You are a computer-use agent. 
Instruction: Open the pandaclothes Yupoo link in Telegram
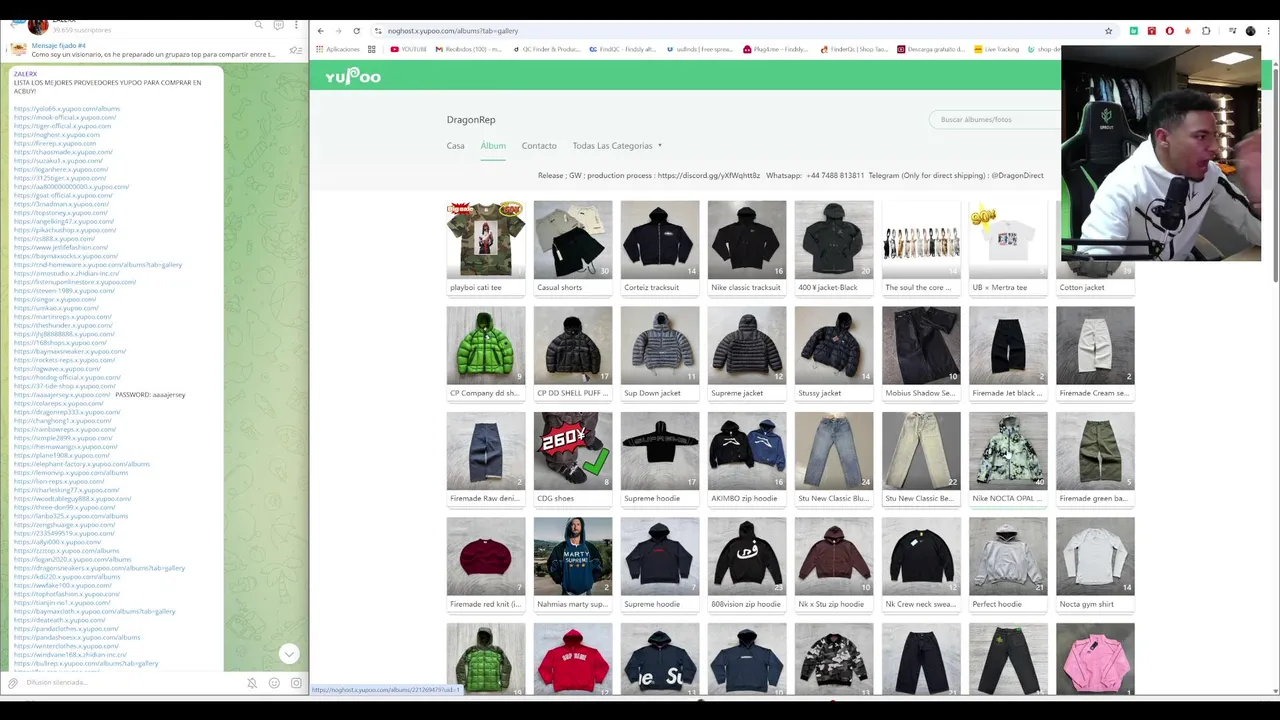(66, 628)
